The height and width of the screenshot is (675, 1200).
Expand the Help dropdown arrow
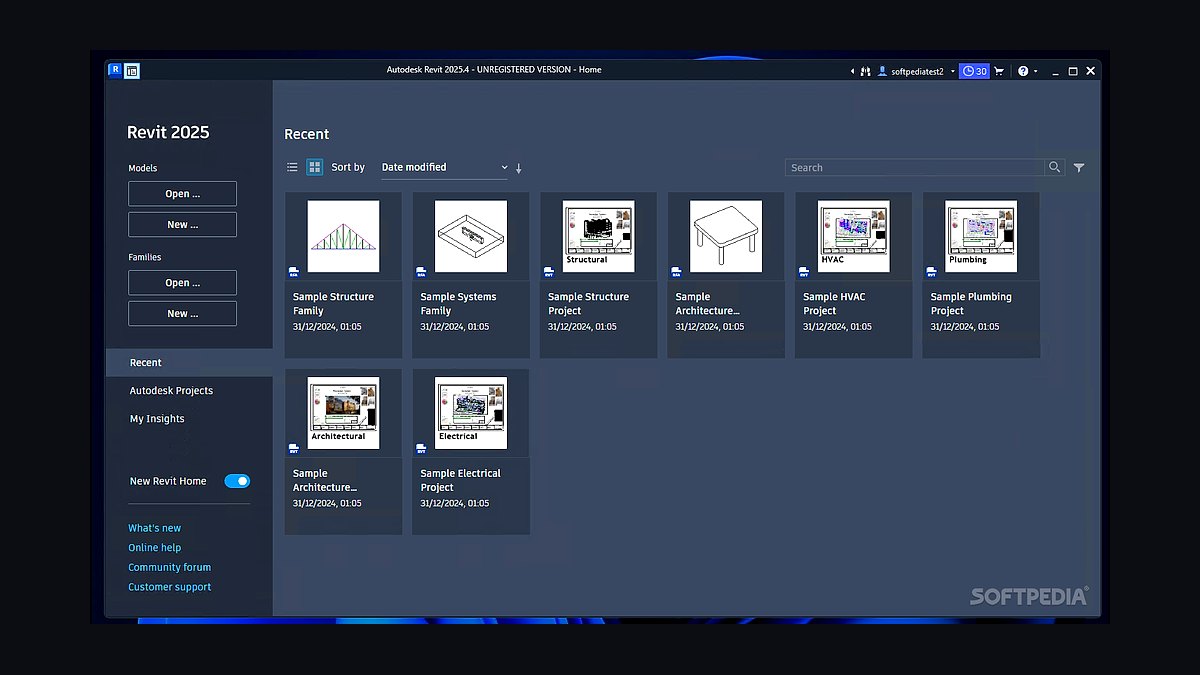coord(1035,72)
